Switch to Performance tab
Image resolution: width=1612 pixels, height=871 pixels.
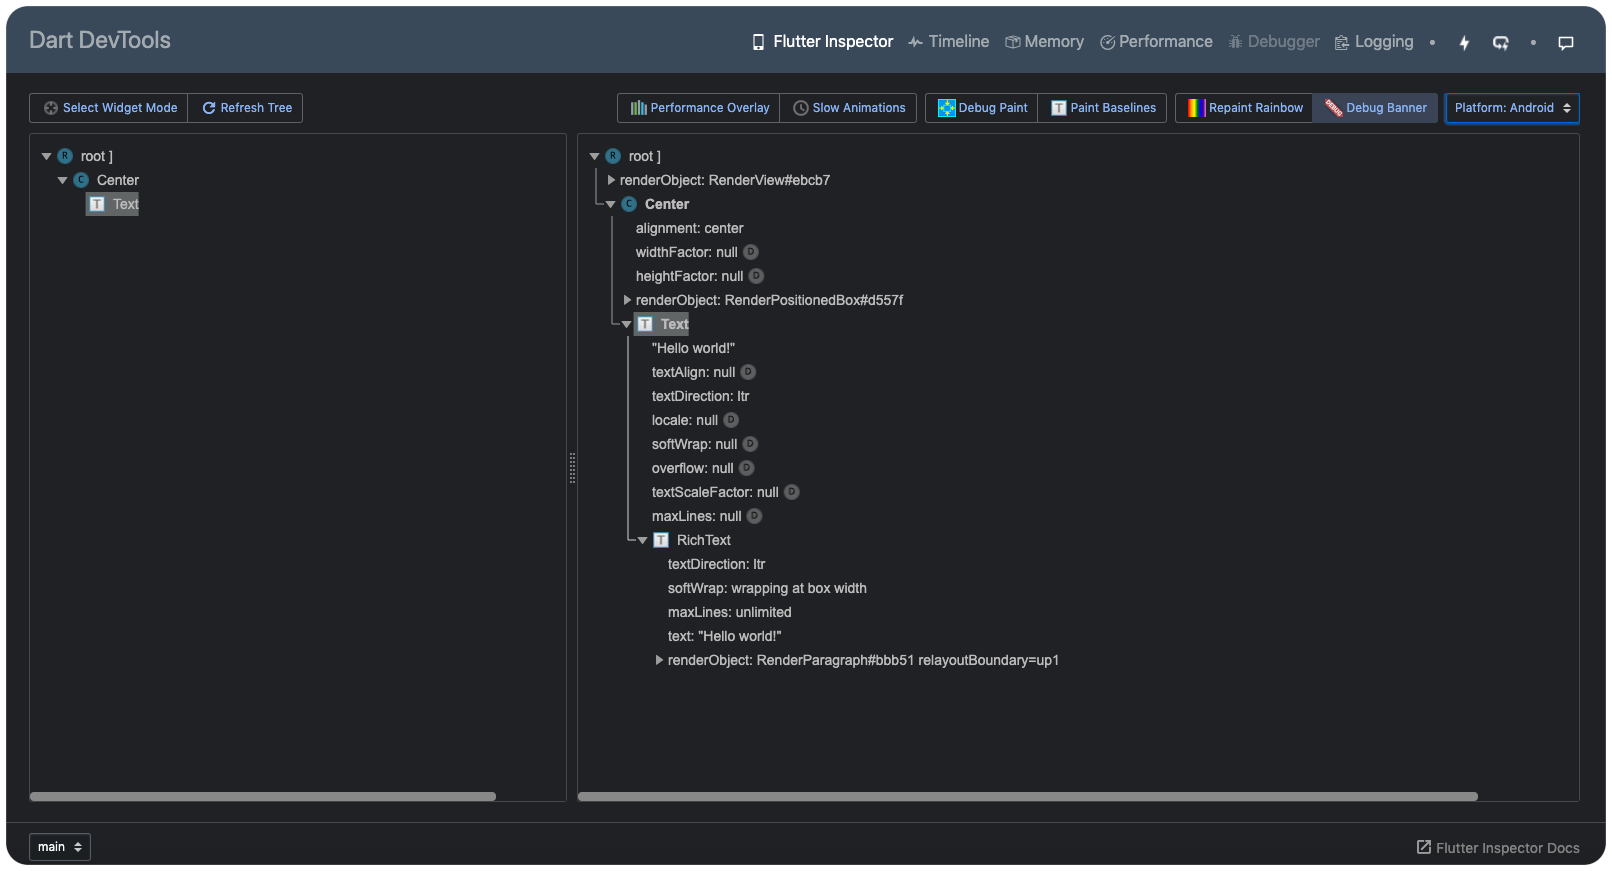click(1156, 42)
